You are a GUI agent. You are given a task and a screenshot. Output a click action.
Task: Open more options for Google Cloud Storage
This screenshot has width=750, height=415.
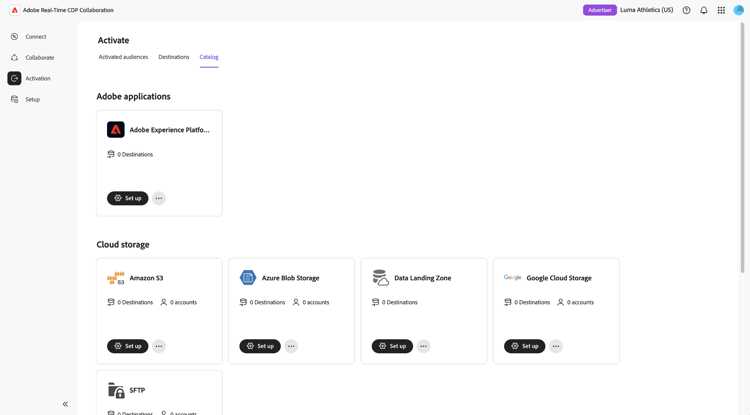(x=555, y=346)
